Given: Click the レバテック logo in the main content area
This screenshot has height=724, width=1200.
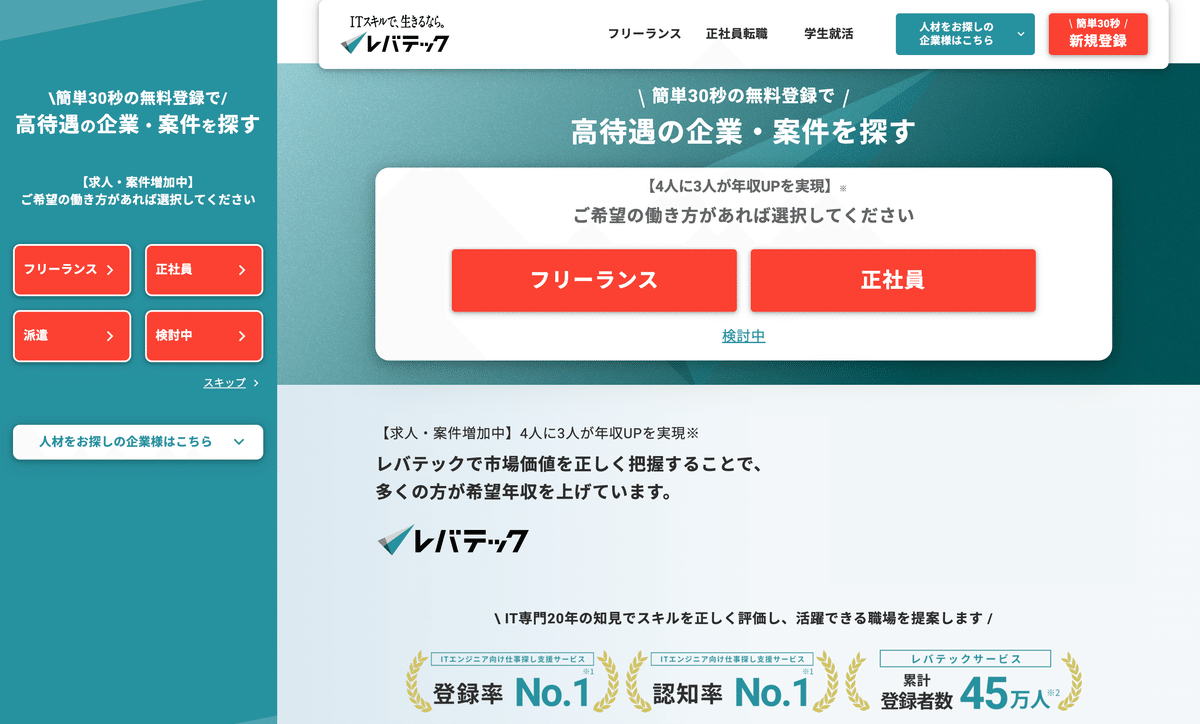Looking at the screenshot, I should pos(453,540).
